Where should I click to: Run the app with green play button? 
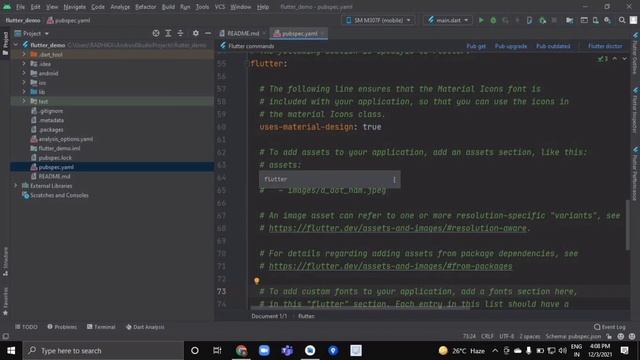click(x=481, y=20)
